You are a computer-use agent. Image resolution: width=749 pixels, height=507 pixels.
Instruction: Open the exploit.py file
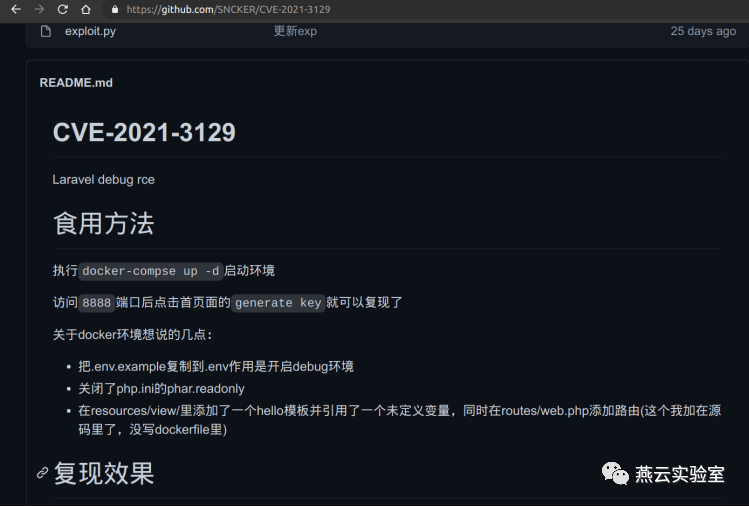click(90, 32)
